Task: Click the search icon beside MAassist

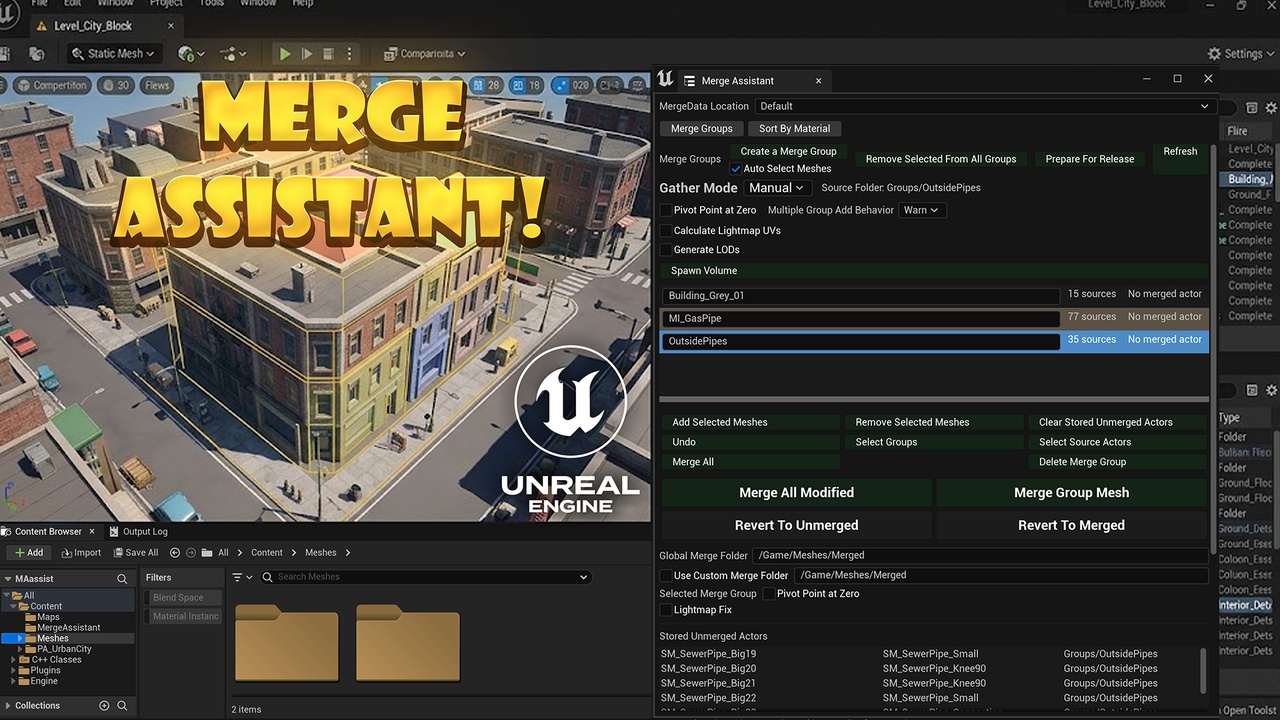Action: pyautogui.click(x=122, y=579)
